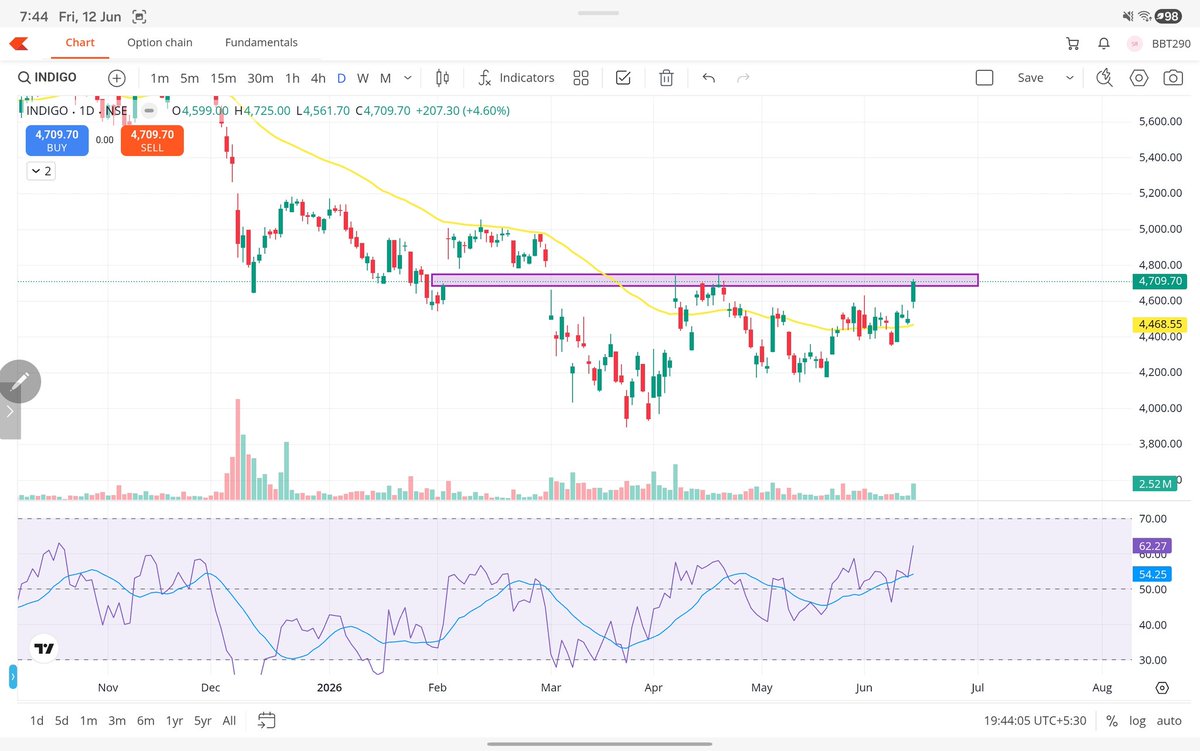Screen dimensions: 1200x751
Task: Open time axis settings hexagon icon
Action: 1162,688
